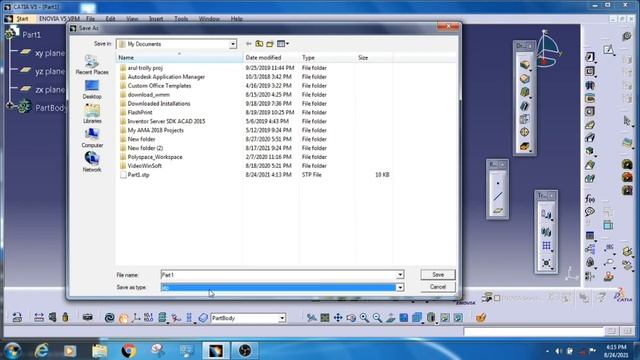Viewport: 640px width, 360px height.
Task: Go back to the previous folder
Action: pyautogui.click(x=249, y=44)
